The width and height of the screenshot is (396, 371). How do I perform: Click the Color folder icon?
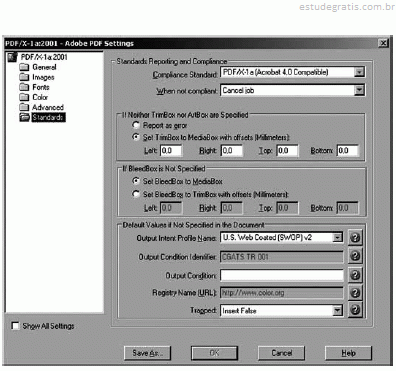pos(24,97)
